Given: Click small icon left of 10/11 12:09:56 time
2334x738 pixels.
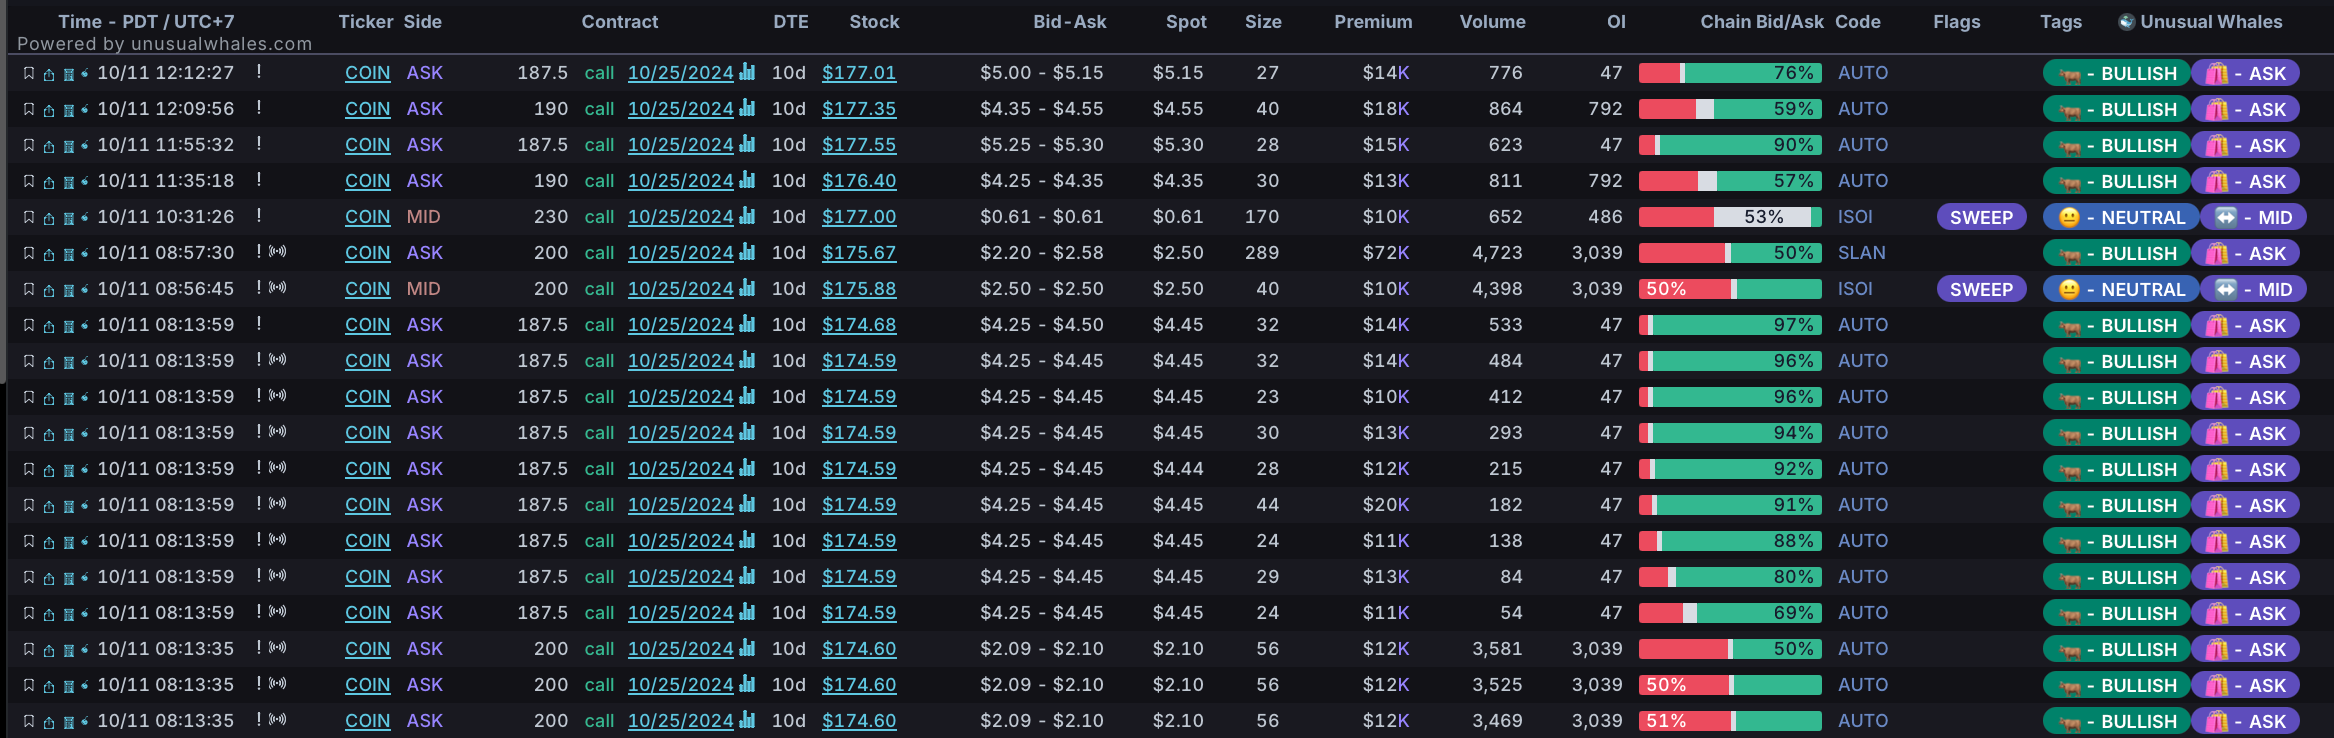Looking at the screenshot, I should (85, 109).
